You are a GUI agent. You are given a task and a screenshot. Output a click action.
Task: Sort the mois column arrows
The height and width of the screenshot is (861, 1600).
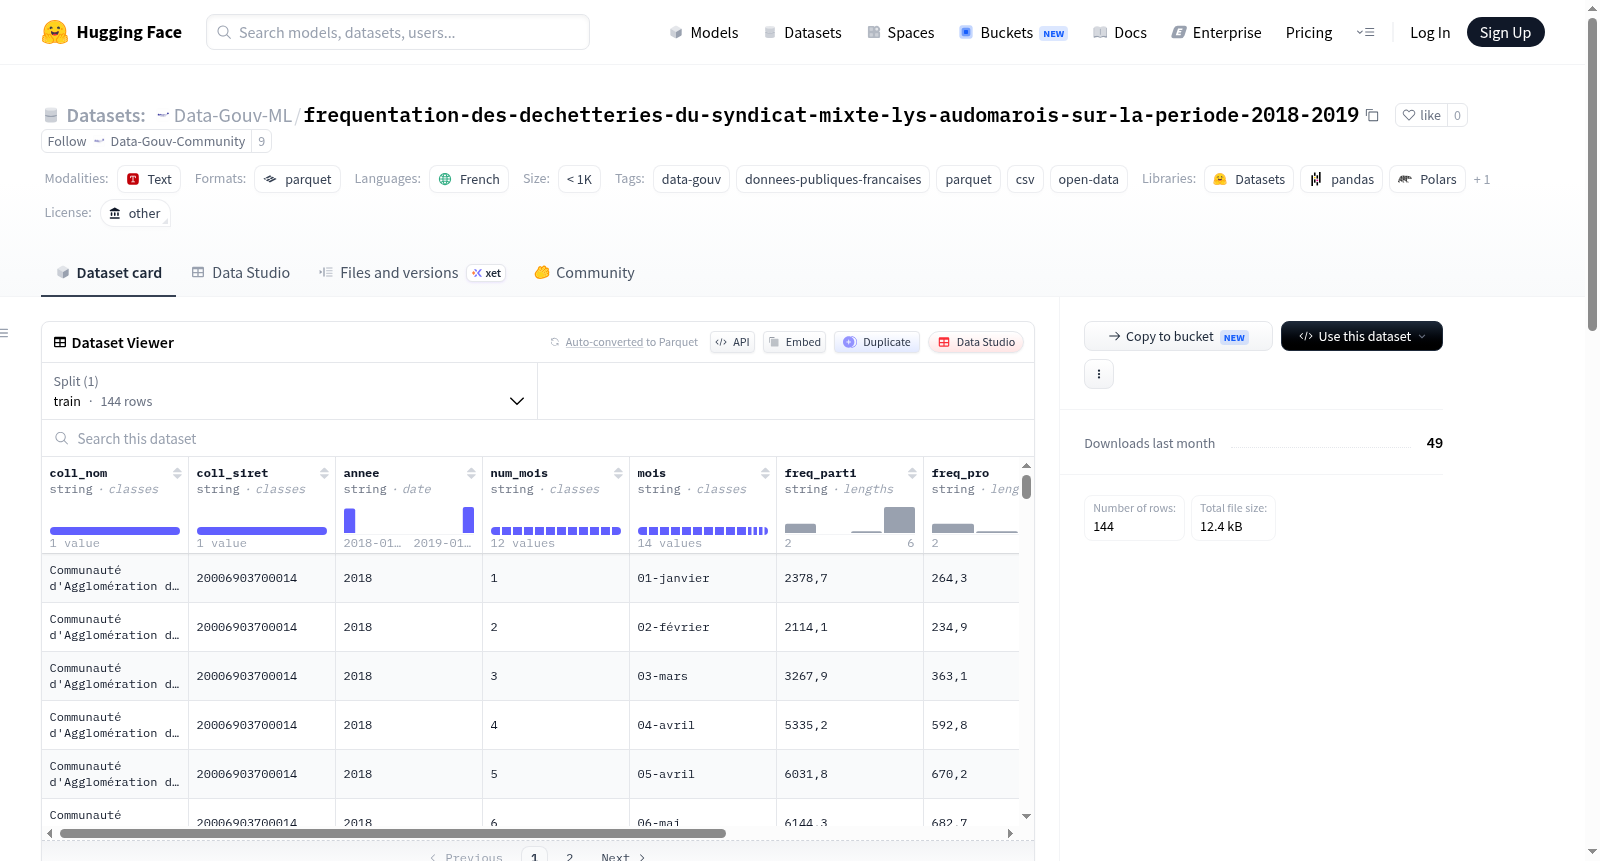(765, 473)
